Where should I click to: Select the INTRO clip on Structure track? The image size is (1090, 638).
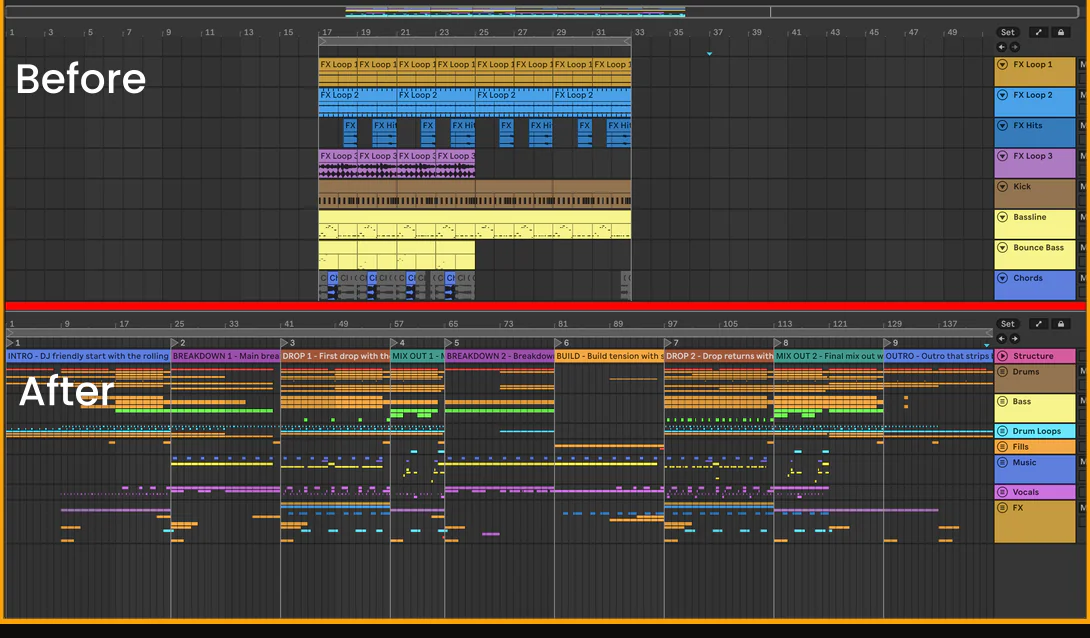click(88, 356)
